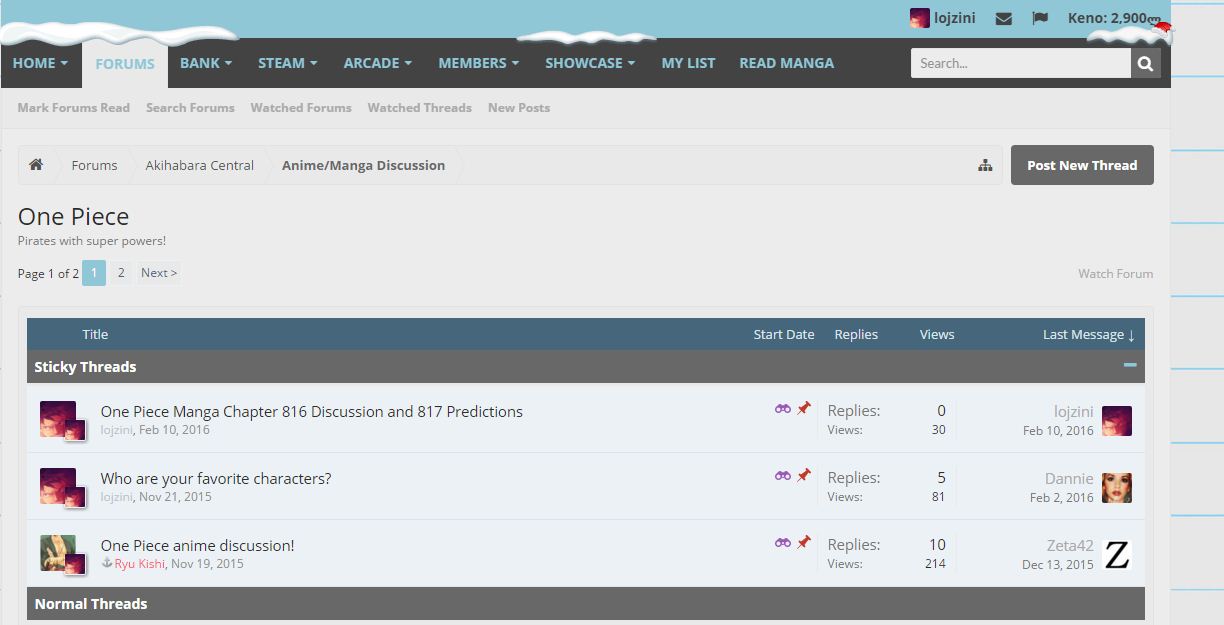Select the MY LIST menu item
This screenshot has height=625, width=1224.
688,63
